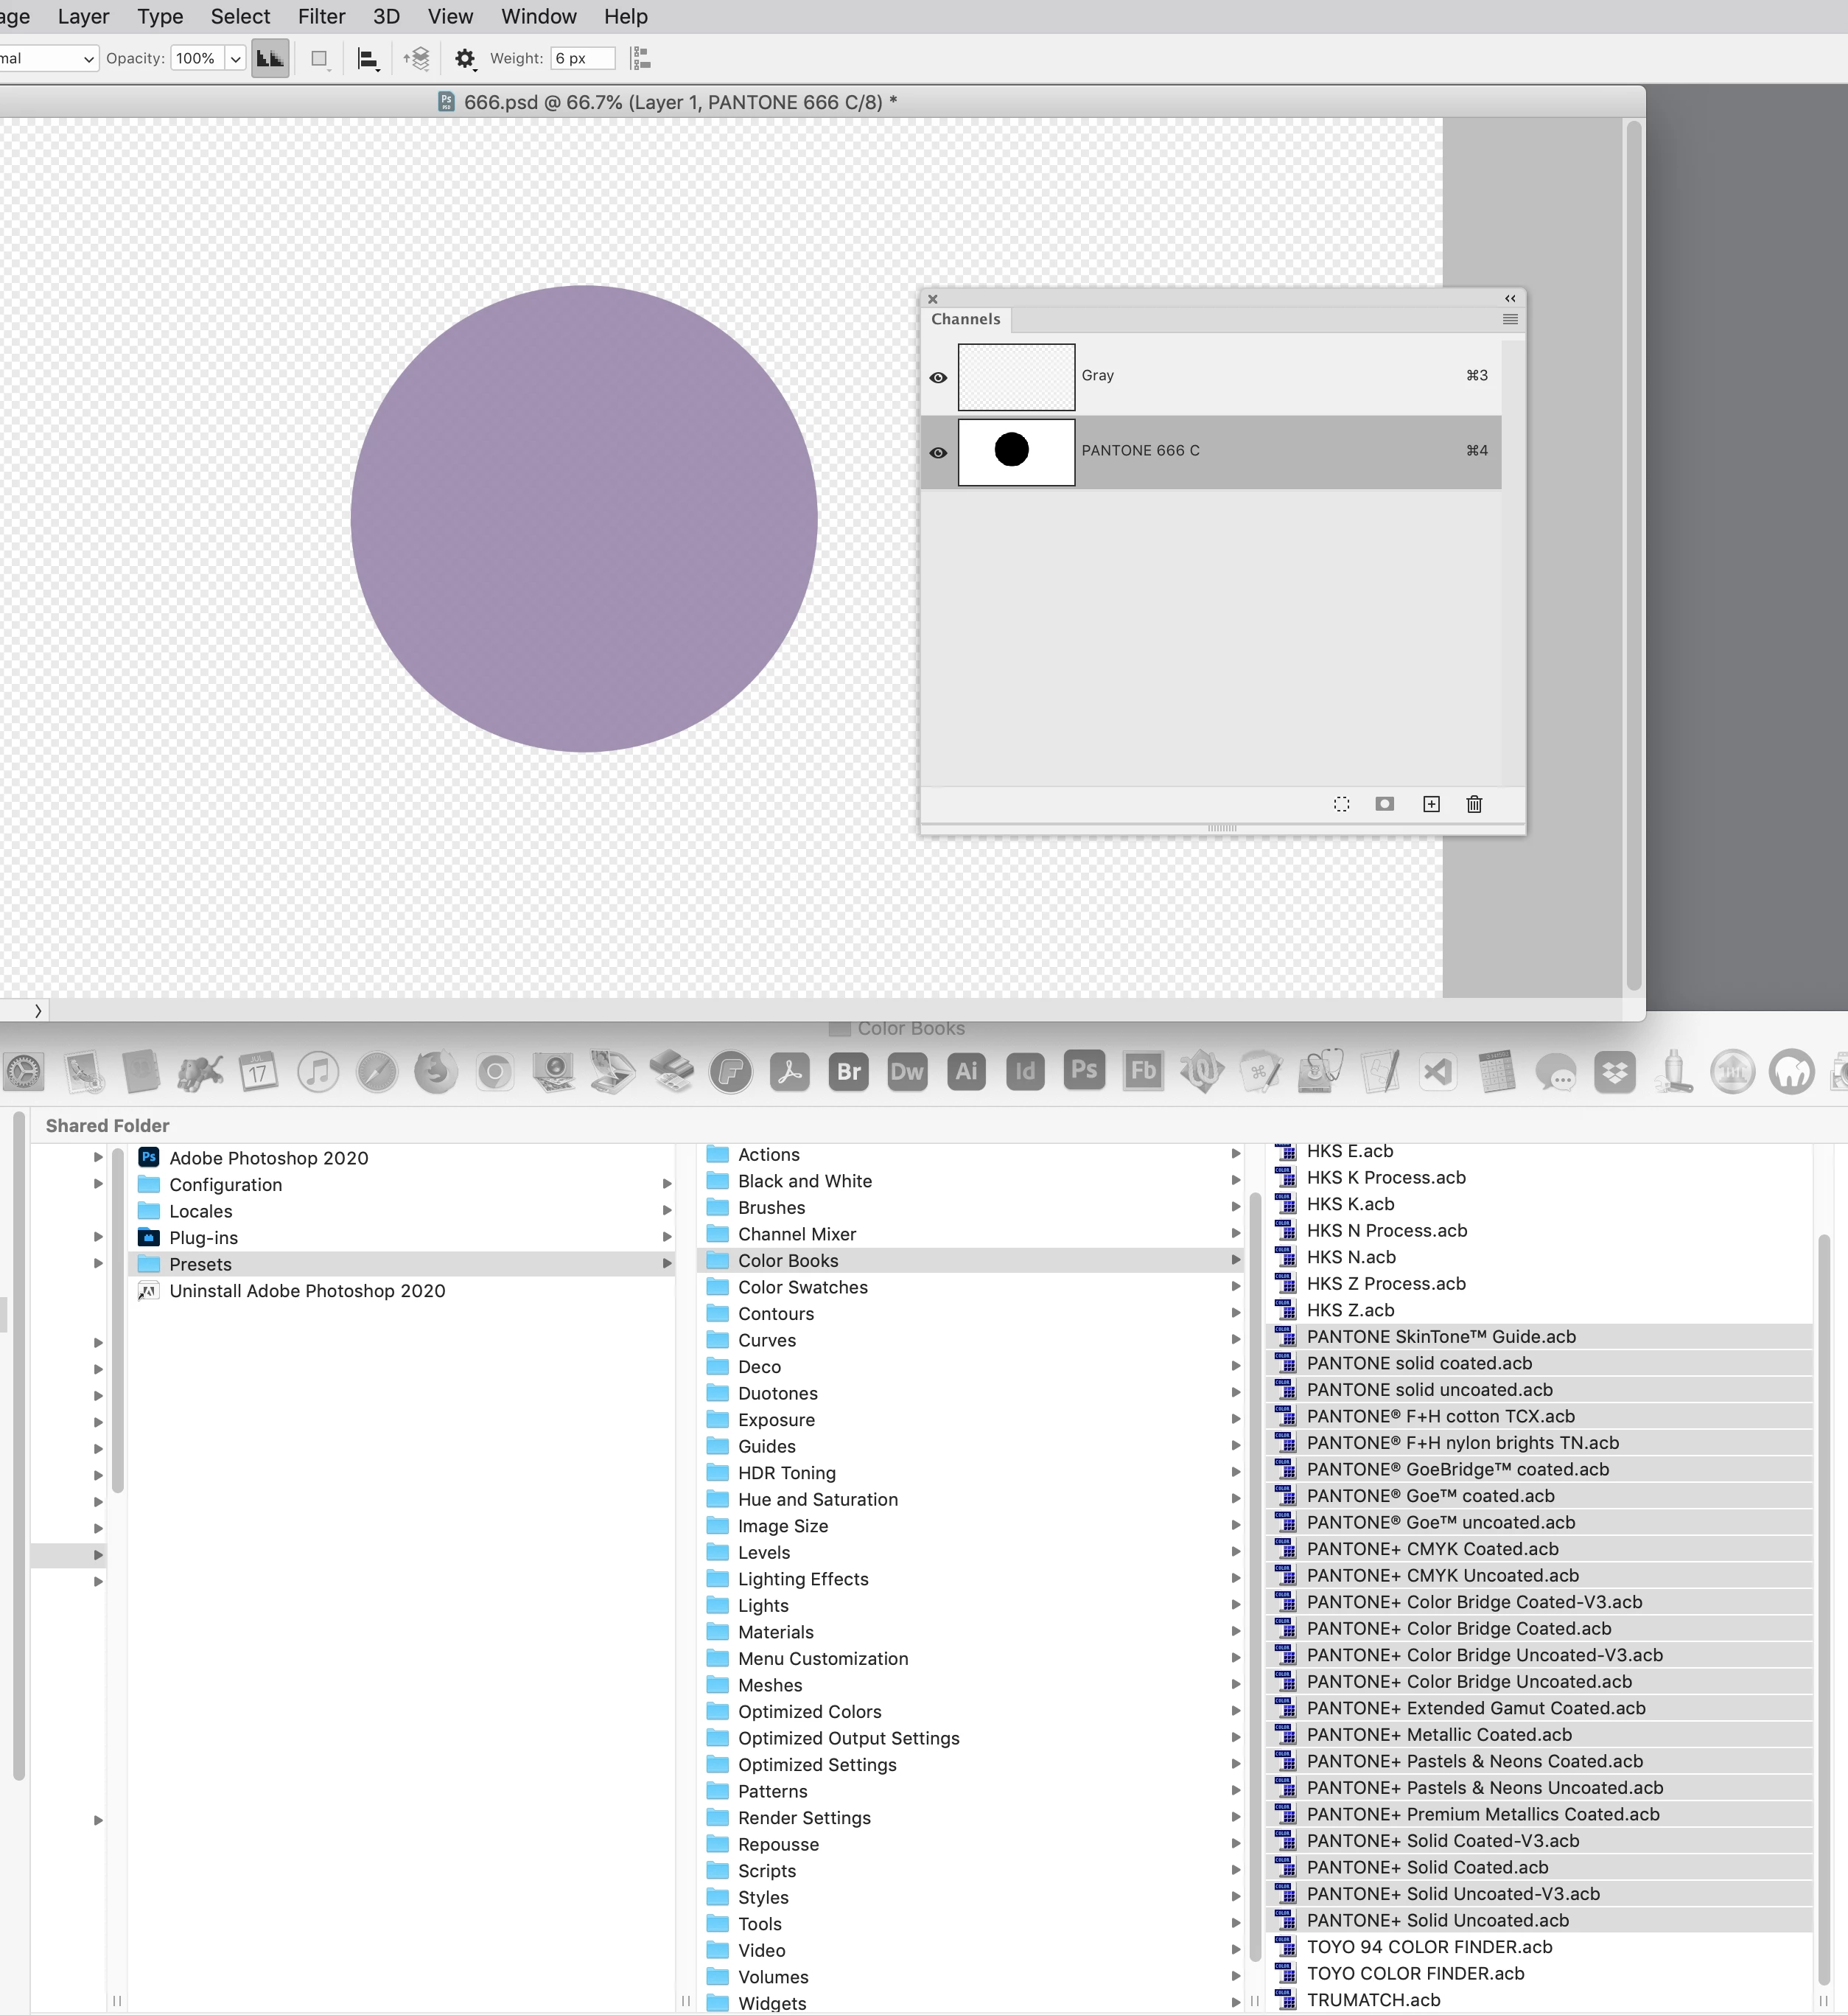Click the Weight input field
The image size is (1848, 2015).
(x=583, y=59)
